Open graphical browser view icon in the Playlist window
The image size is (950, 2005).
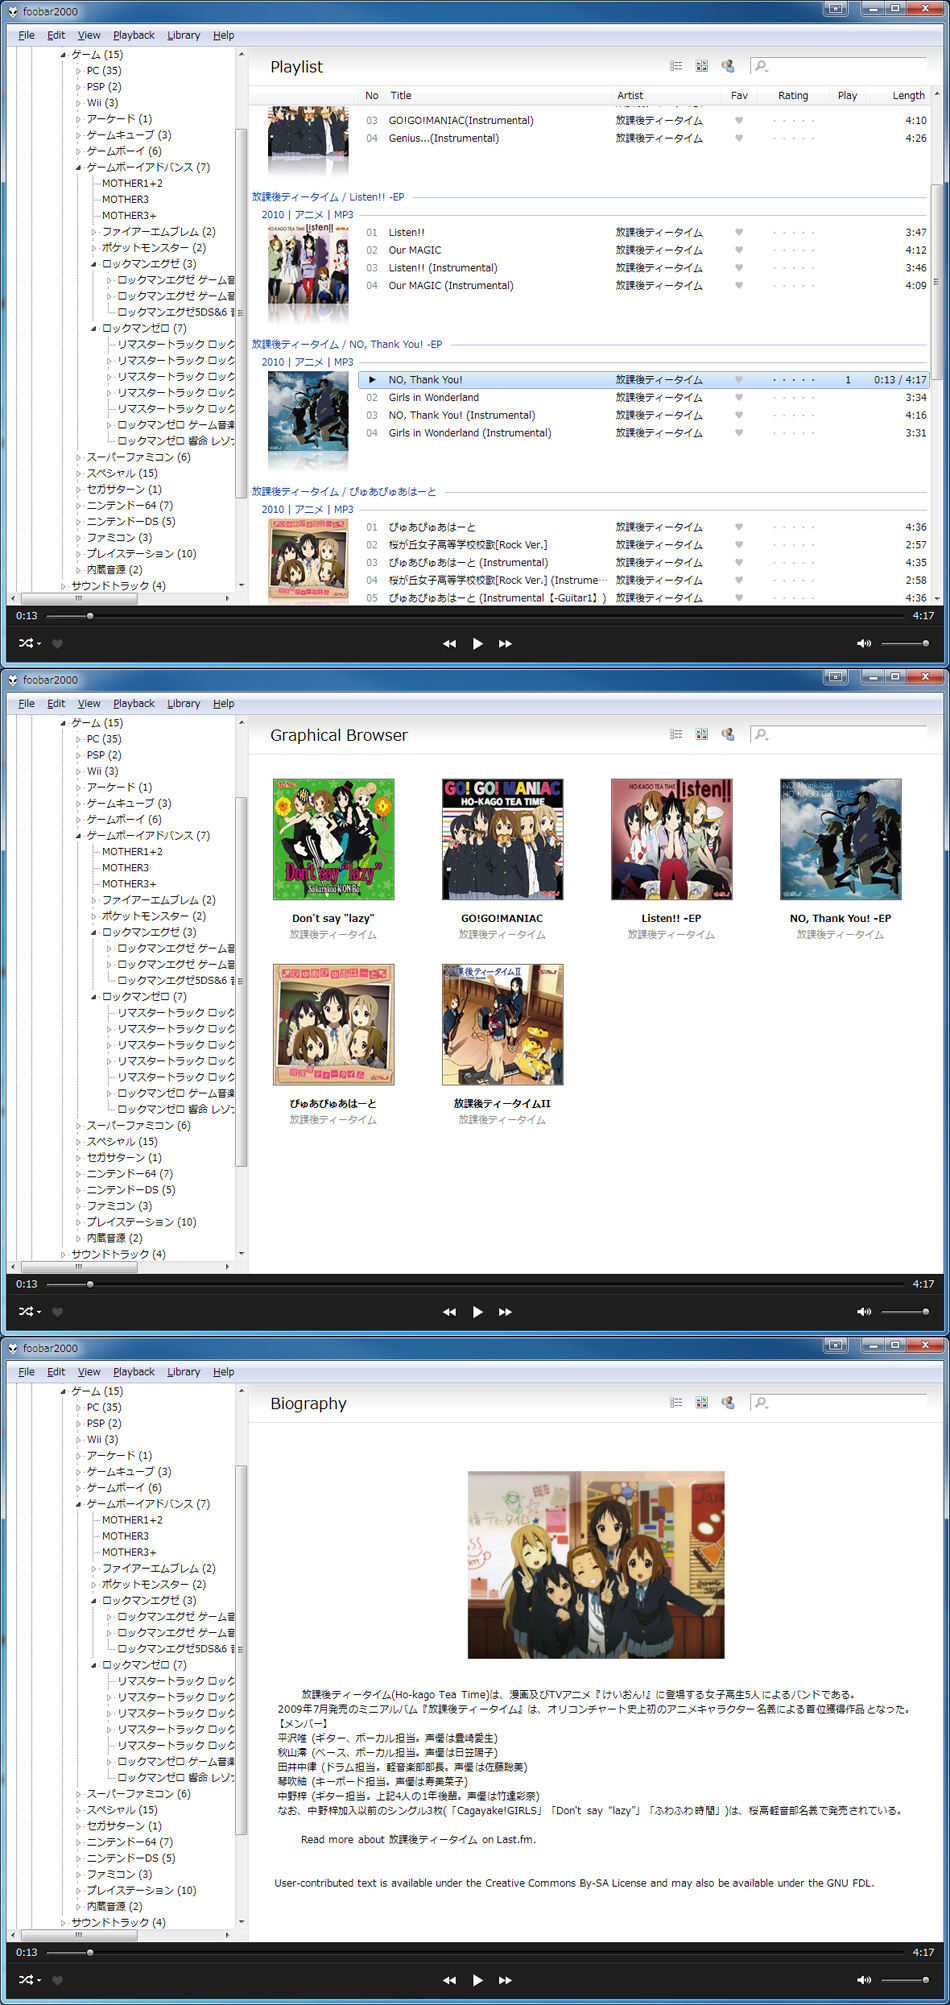point(702,66)
